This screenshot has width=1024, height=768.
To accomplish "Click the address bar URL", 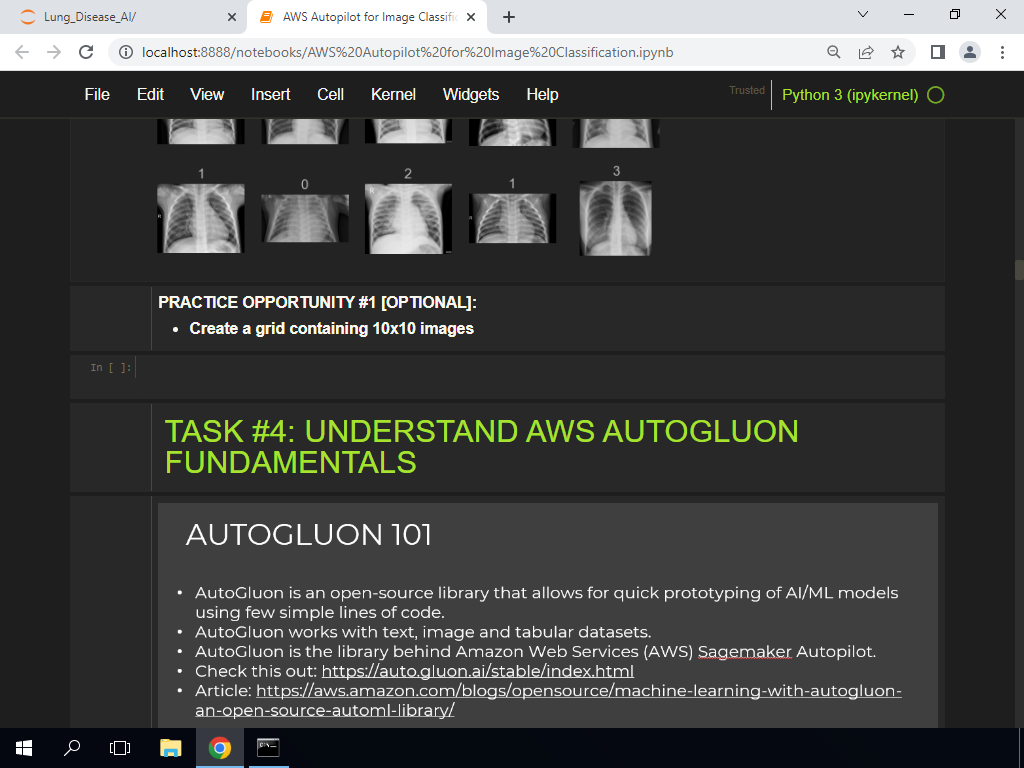I will (x=408, y=52).
